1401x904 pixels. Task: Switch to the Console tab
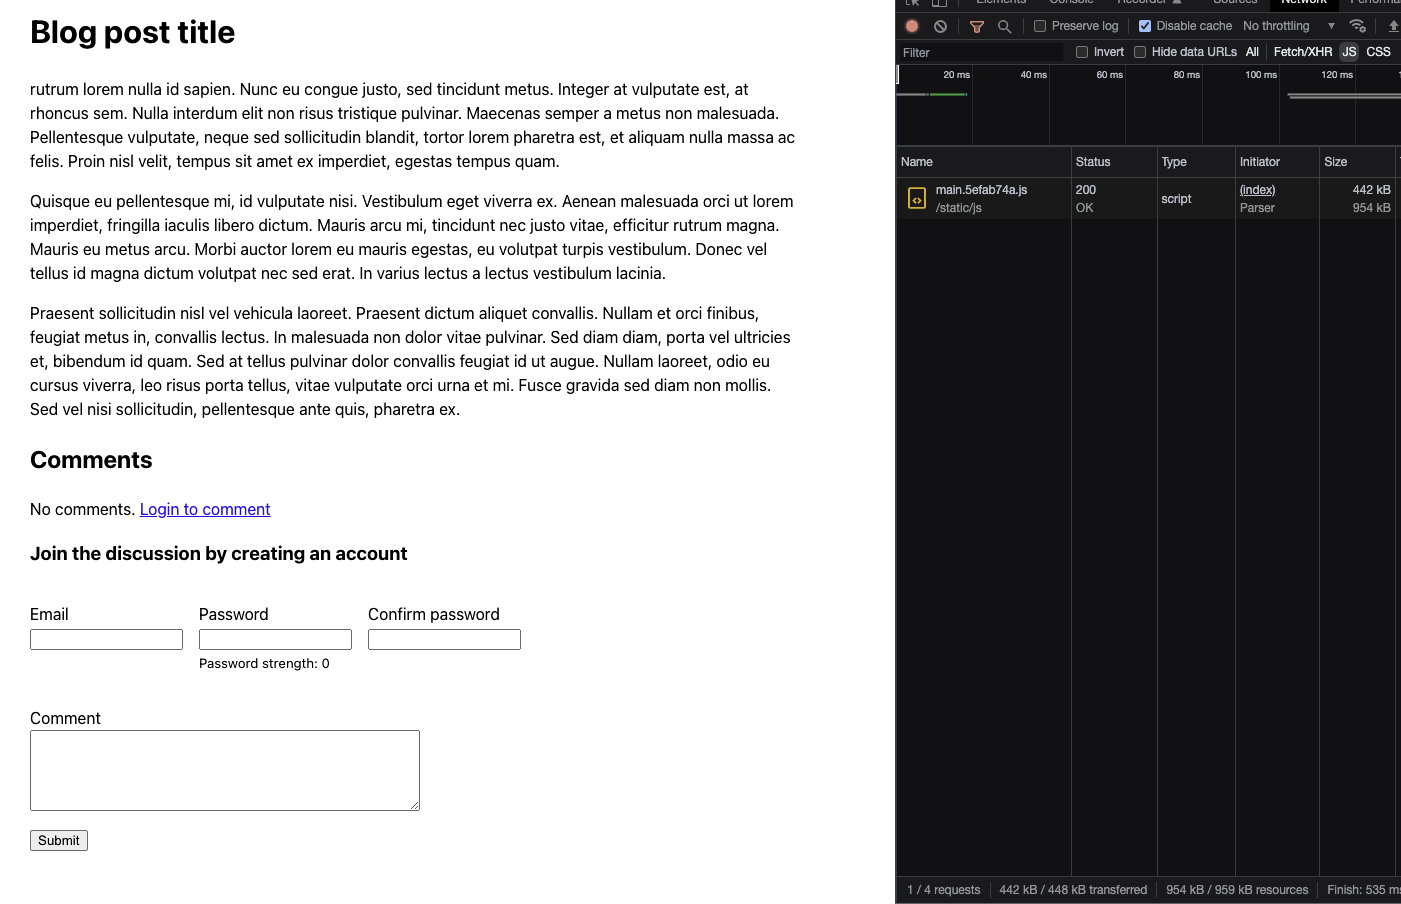click(x=1070, y=3)
